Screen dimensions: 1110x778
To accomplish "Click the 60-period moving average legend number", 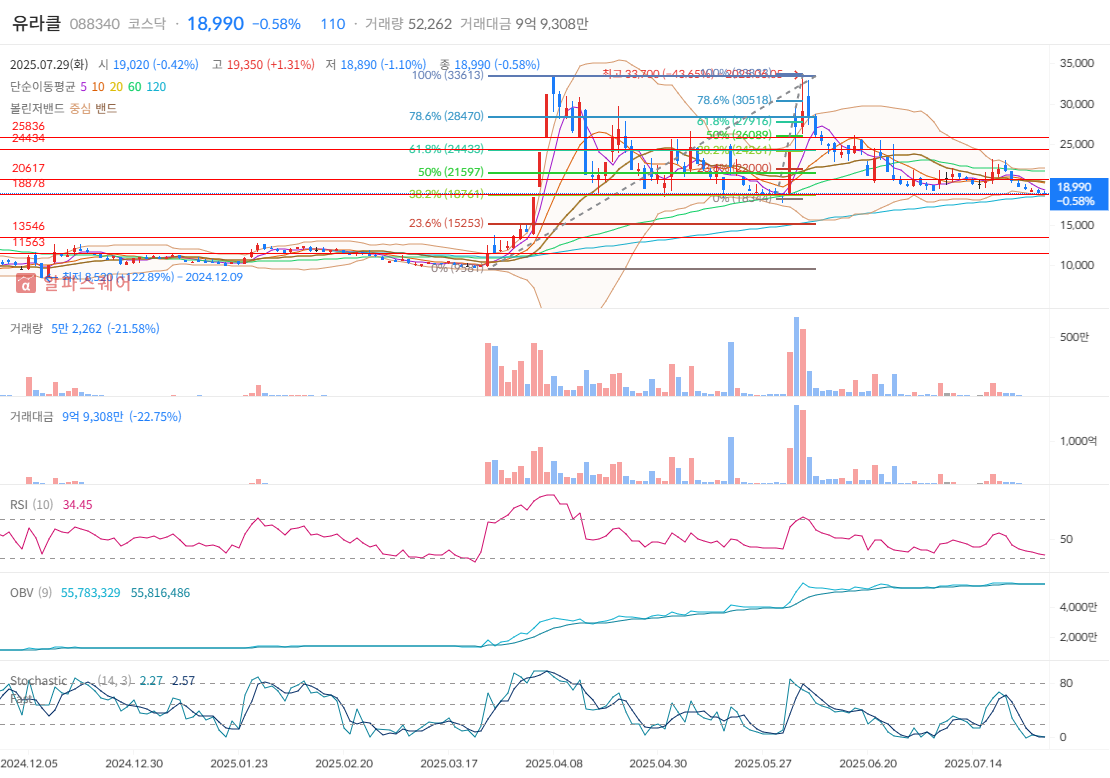I will (135, 86).
